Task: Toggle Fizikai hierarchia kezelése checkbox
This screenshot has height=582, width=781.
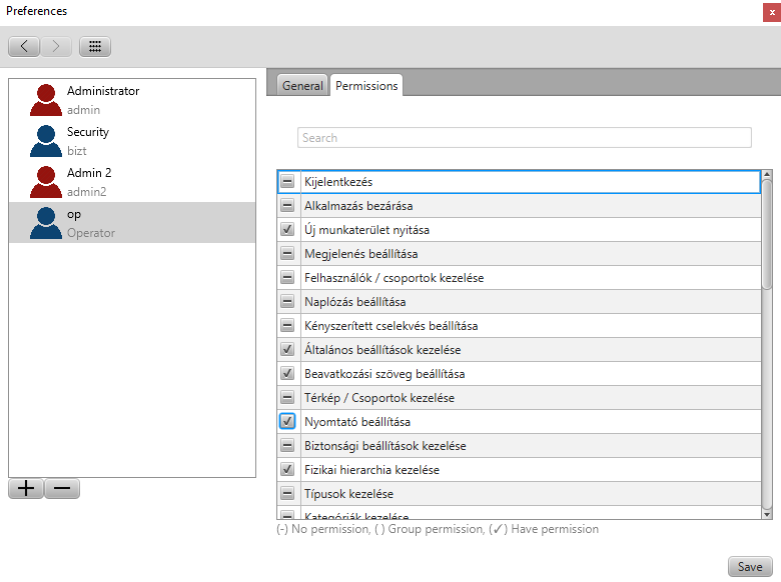Action: 287,470
